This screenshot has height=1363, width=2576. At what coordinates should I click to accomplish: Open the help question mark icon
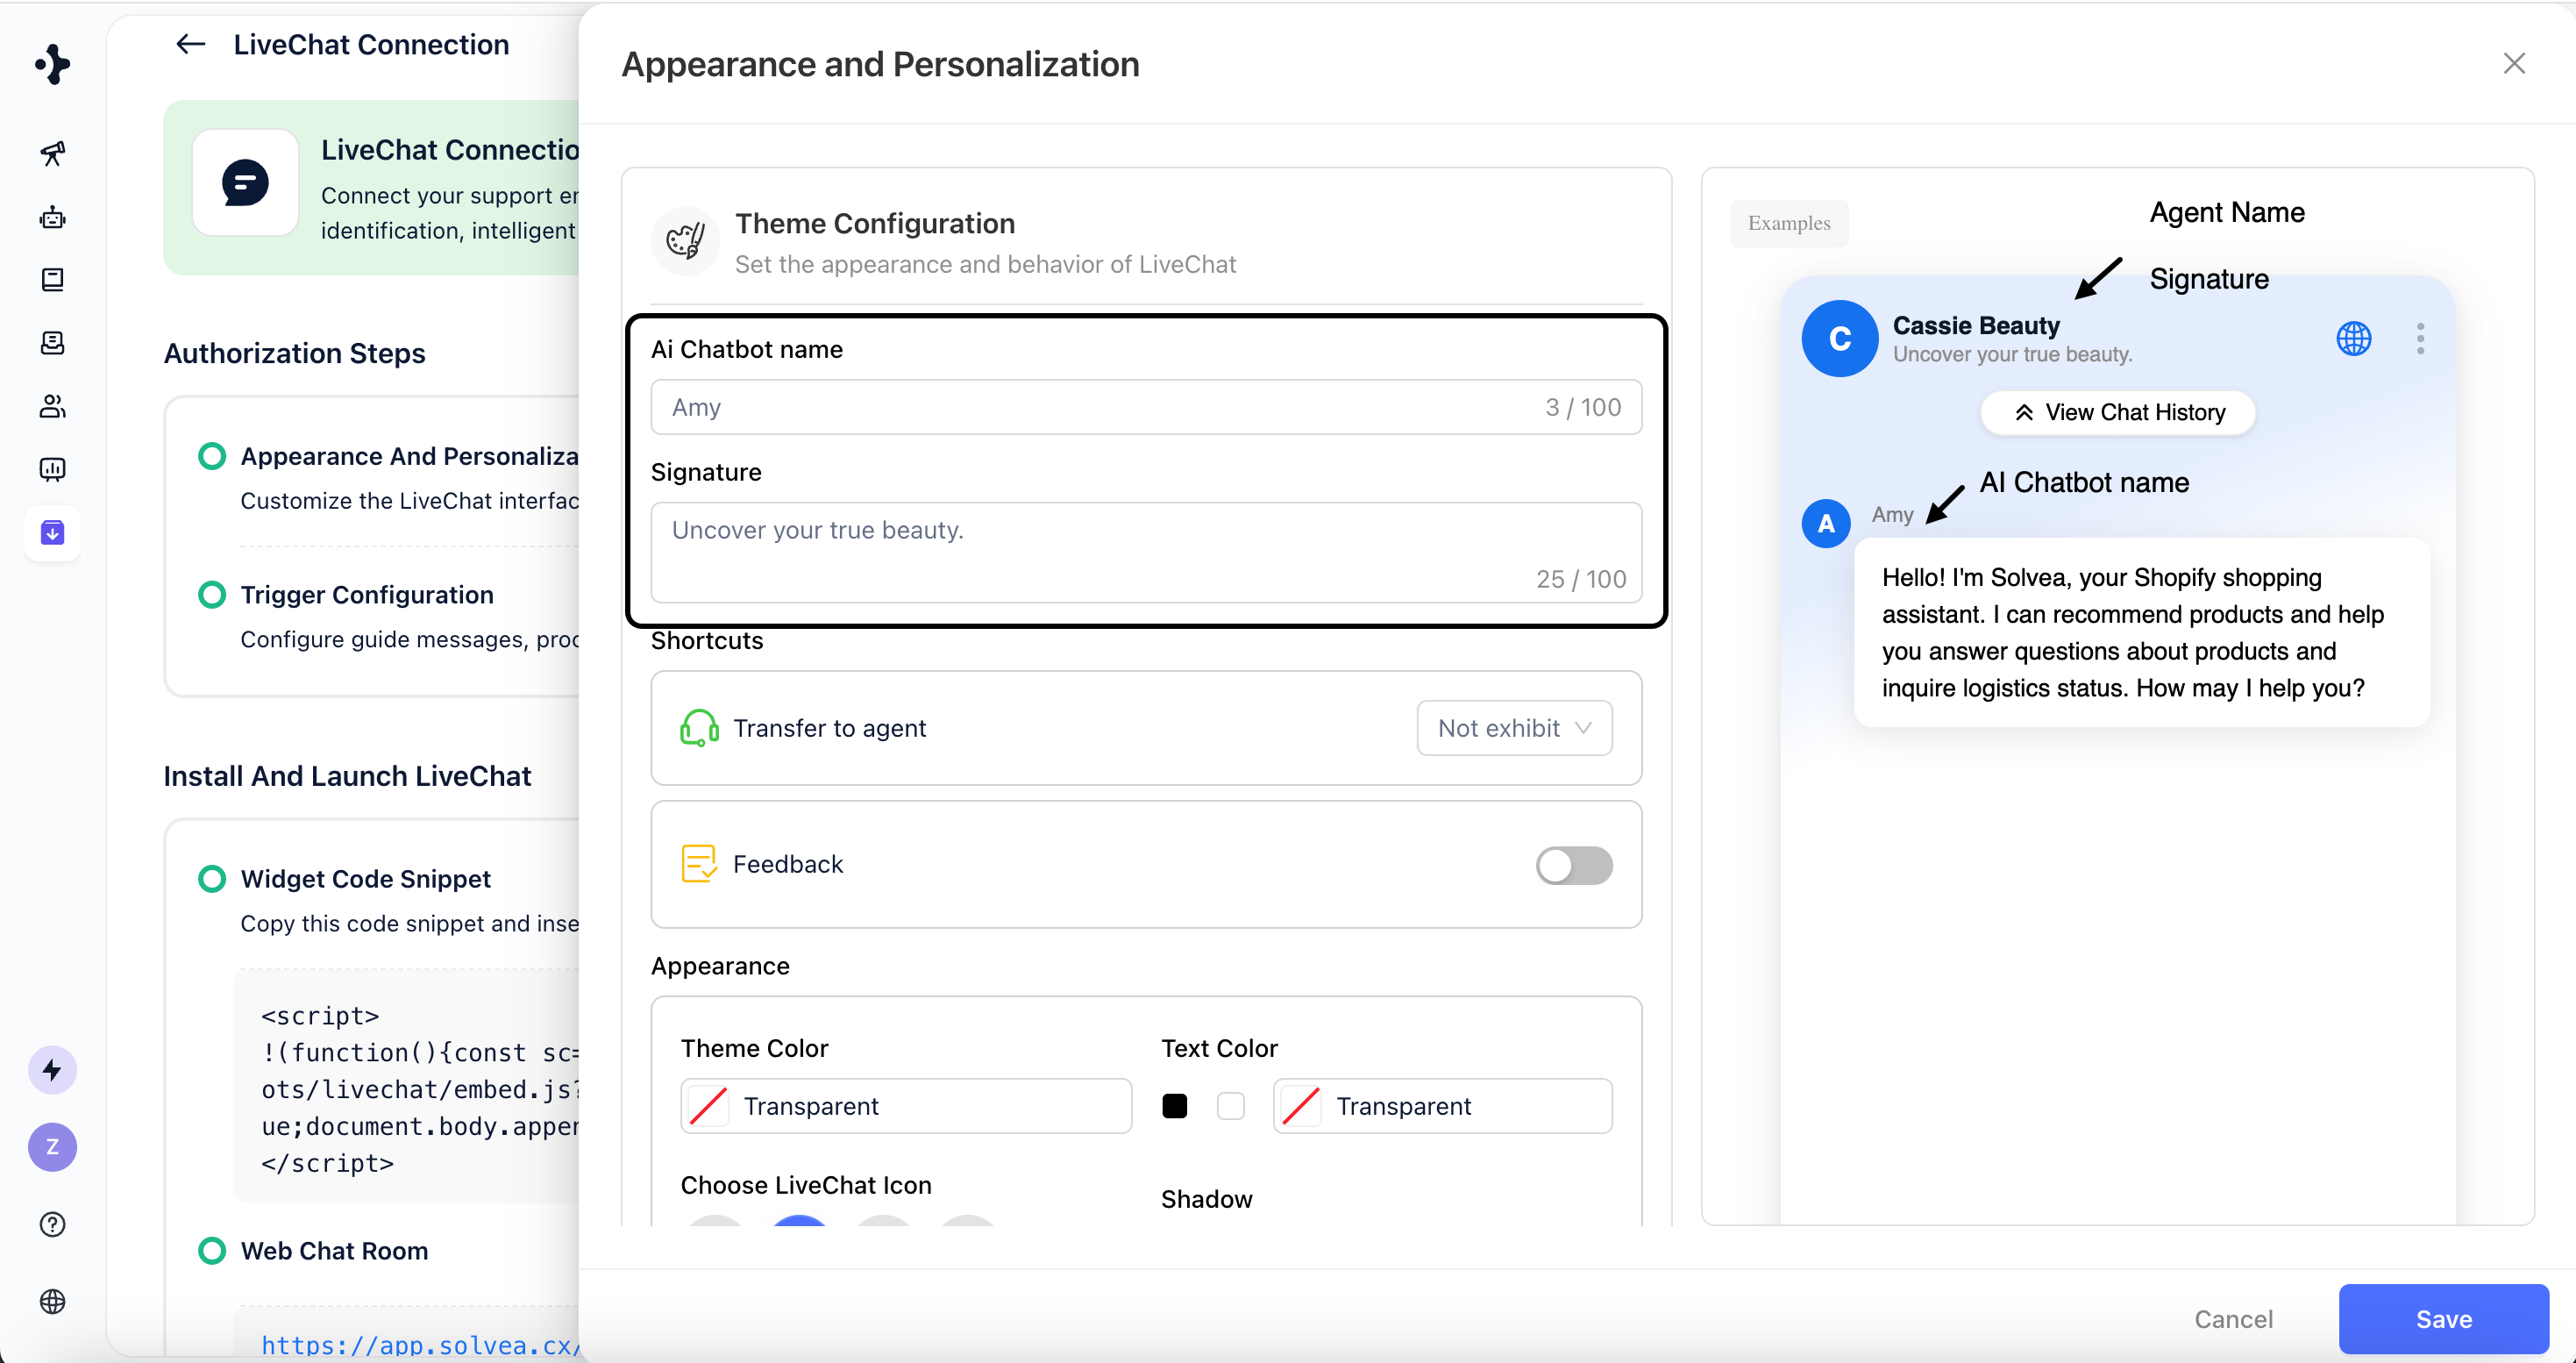[x=52, y=1224]
